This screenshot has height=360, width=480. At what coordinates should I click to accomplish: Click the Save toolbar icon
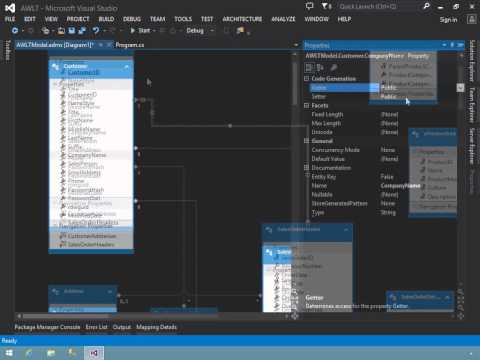coord(72,31)
